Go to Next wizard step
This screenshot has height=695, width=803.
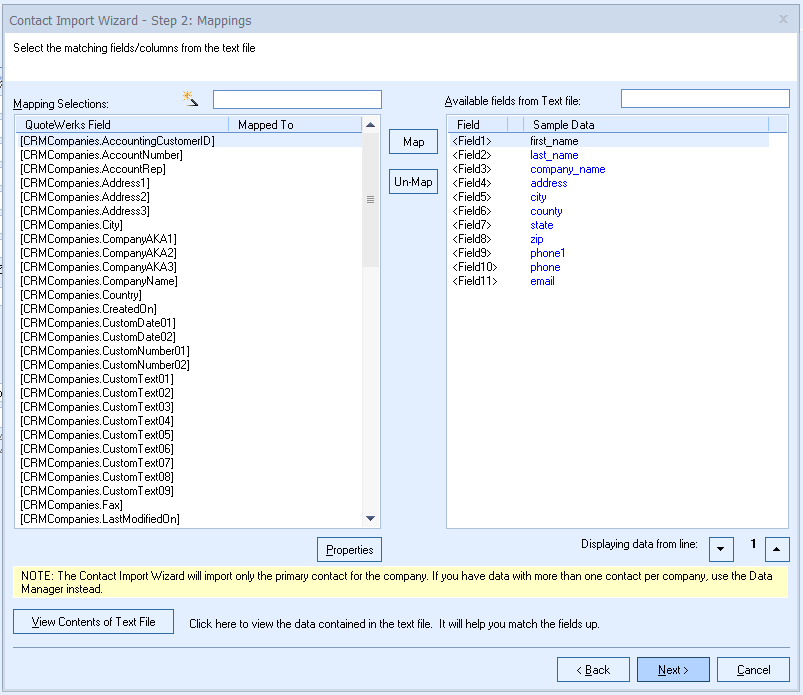pos(673,670)
